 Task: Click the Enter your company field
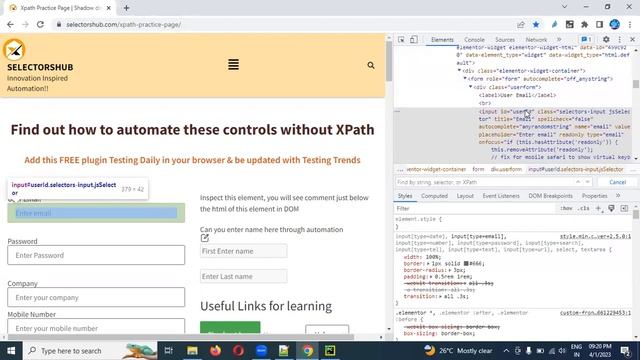[x=96, y=297]
